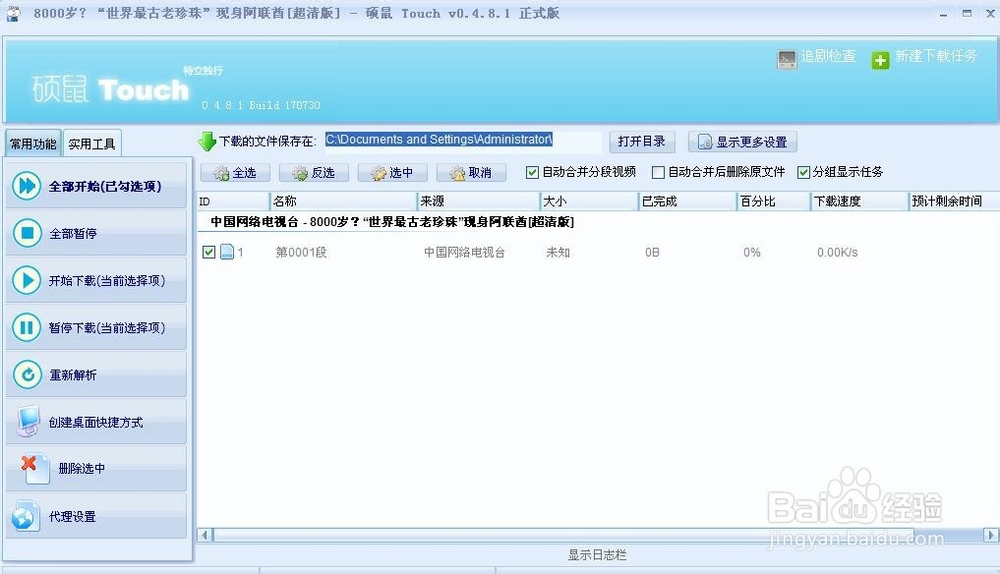Sort by the 名称 column header
Image resolution: width=1000 pixels, height=574 pixels.
(344, 201)
